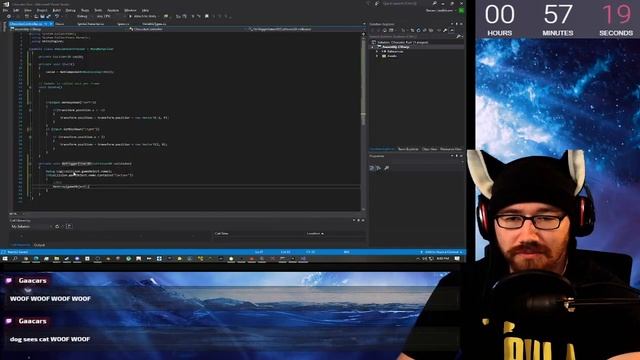The height and width of the screenshot is (360, 640).
Task: Switch to the Team Explorer tab
Action: pos(408,149)
